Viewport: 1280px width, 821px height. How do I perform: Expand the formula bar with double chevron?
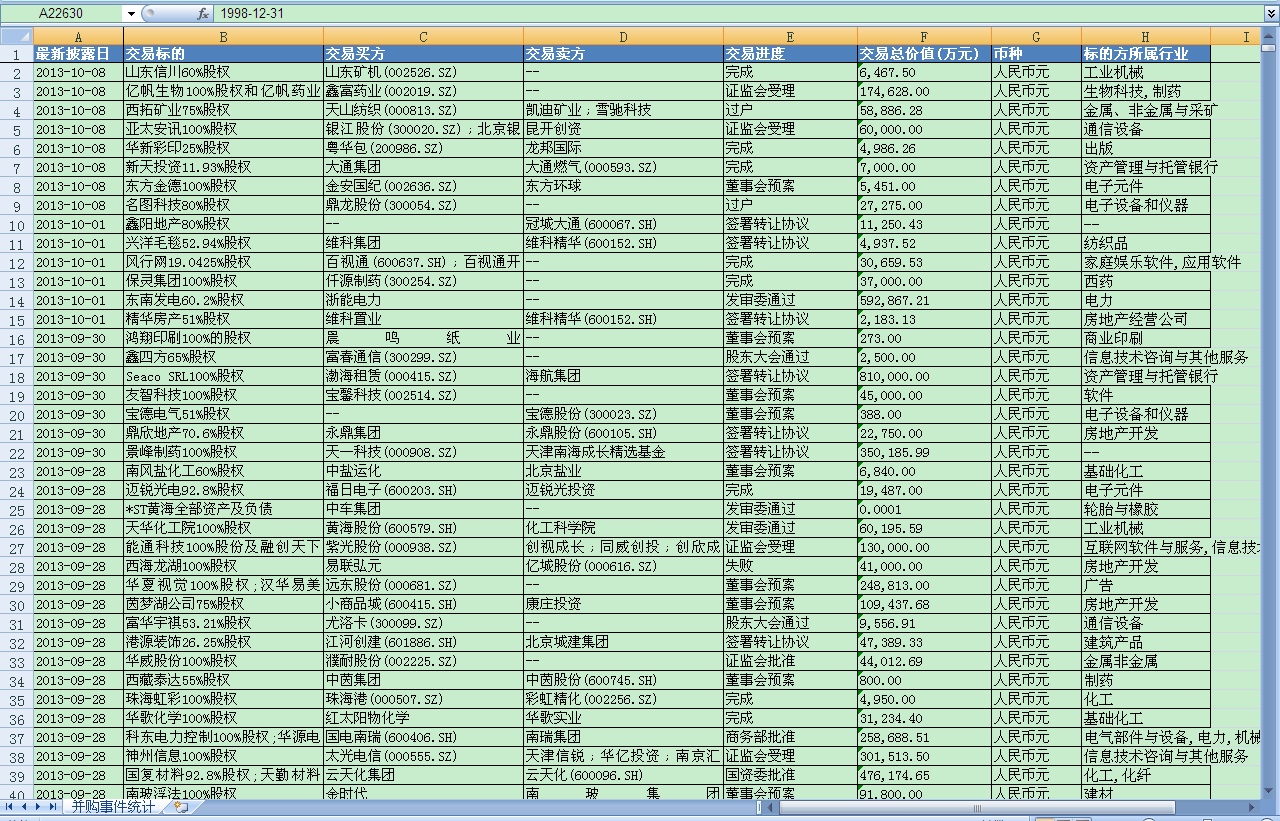pyautogui.click(x=1270, y=14)
